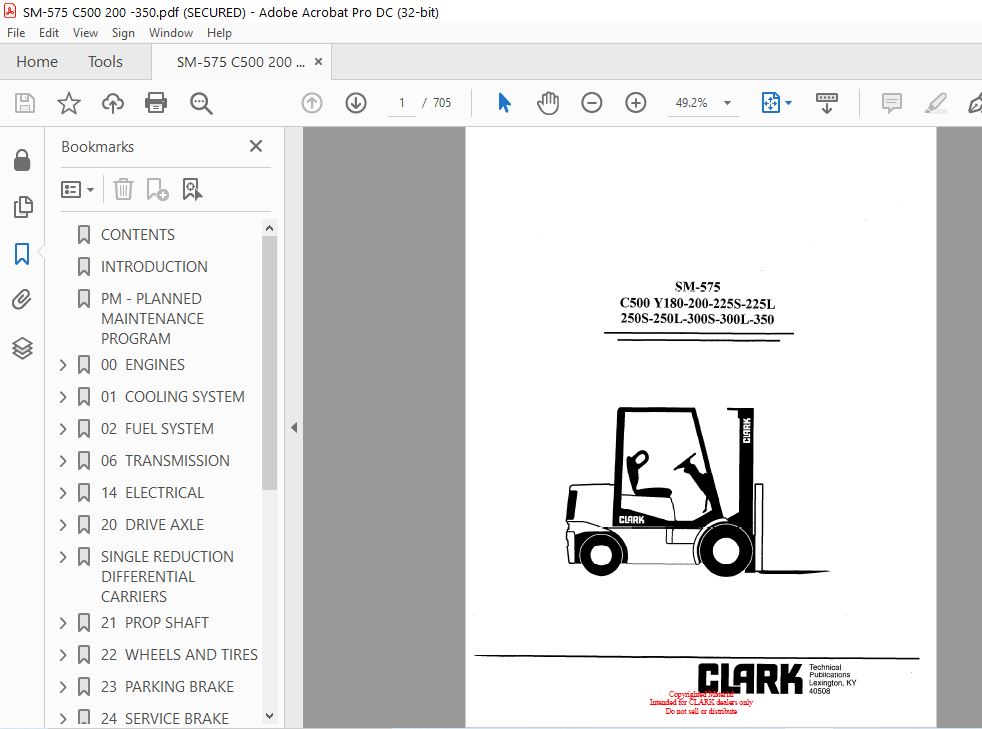Add a new bookmark icon
The height and width of the screenshot is (729, 982).
pyautogui.click(x=157, y=189)
